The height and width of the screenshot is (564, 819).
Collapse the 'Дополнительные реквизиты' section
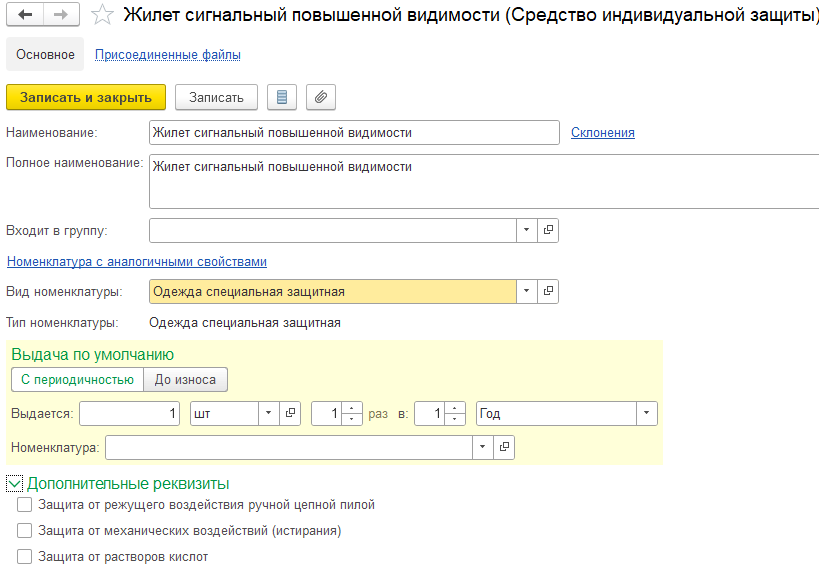coord(15,483)
